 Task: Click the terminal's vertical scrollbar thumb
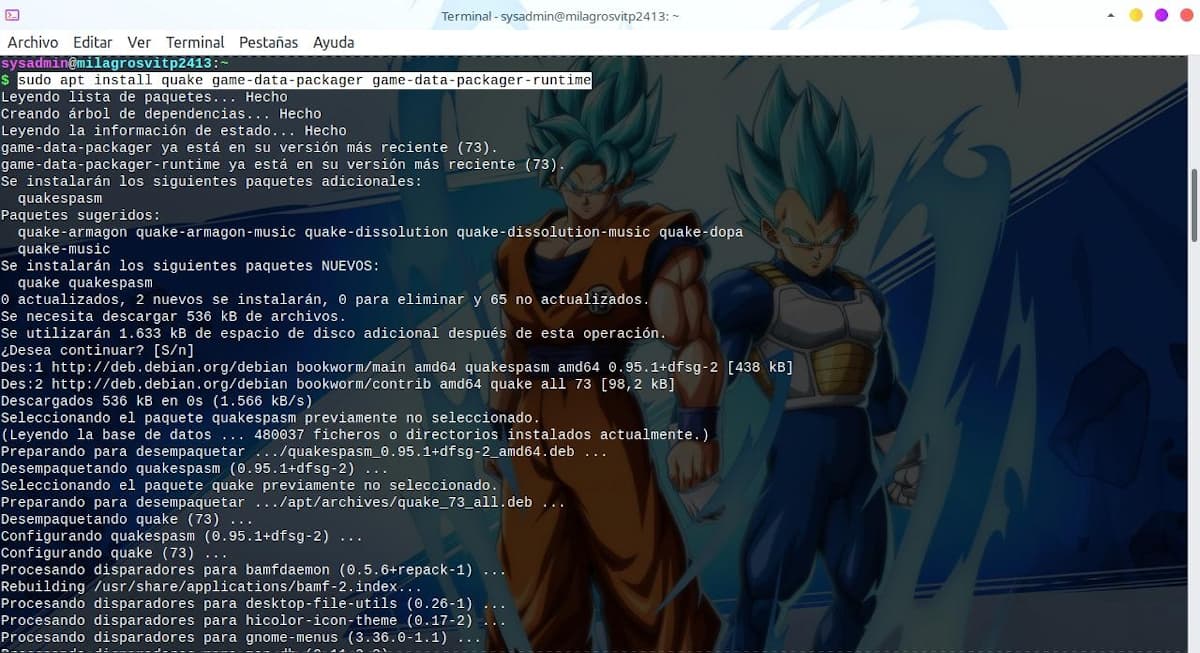[x=1194, y=205]
